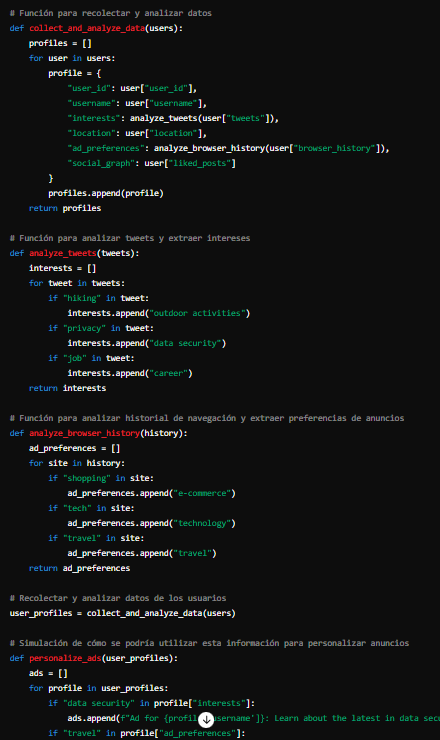Click the line "return ad_preferences"
The image size is (440, 740).
[x=79, y=568]
